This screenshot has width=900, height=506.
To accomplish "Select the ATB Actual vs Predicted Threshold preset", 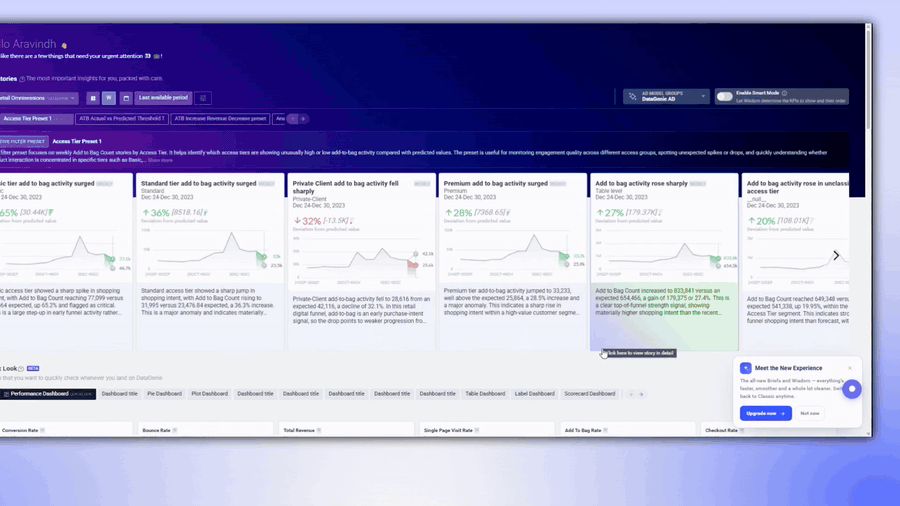I will click(122, 119).
